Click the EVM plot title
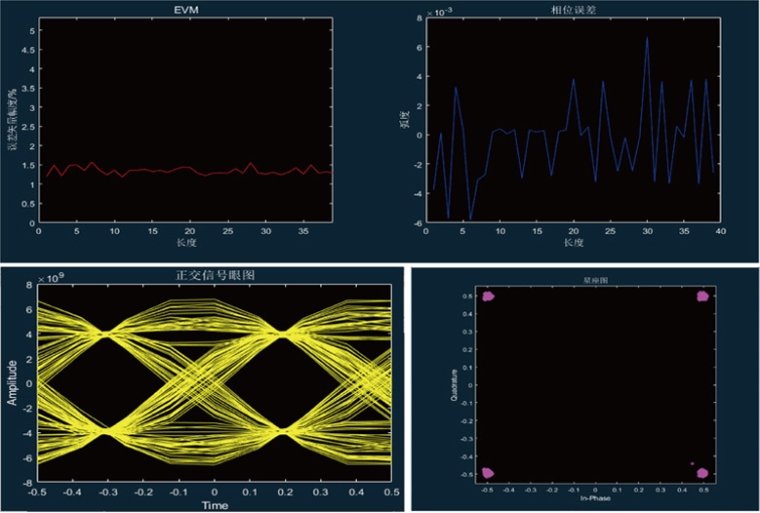 click(184, 10)
